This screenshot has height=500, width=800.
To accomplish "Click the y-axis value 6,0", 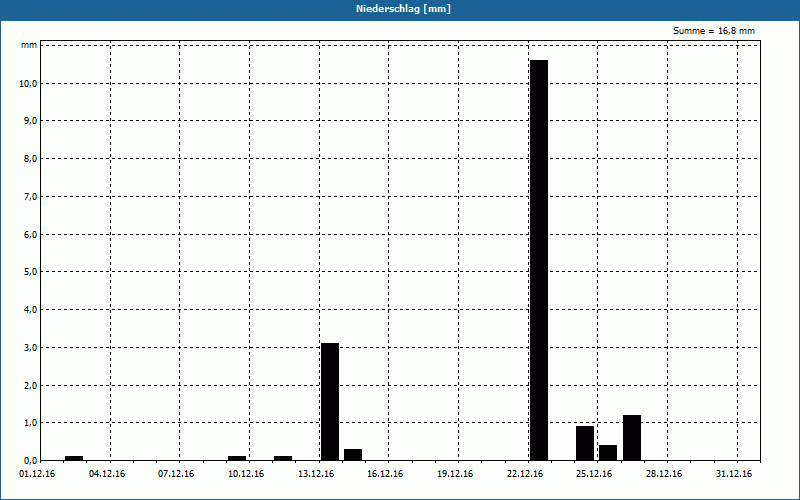I will 30,234.
